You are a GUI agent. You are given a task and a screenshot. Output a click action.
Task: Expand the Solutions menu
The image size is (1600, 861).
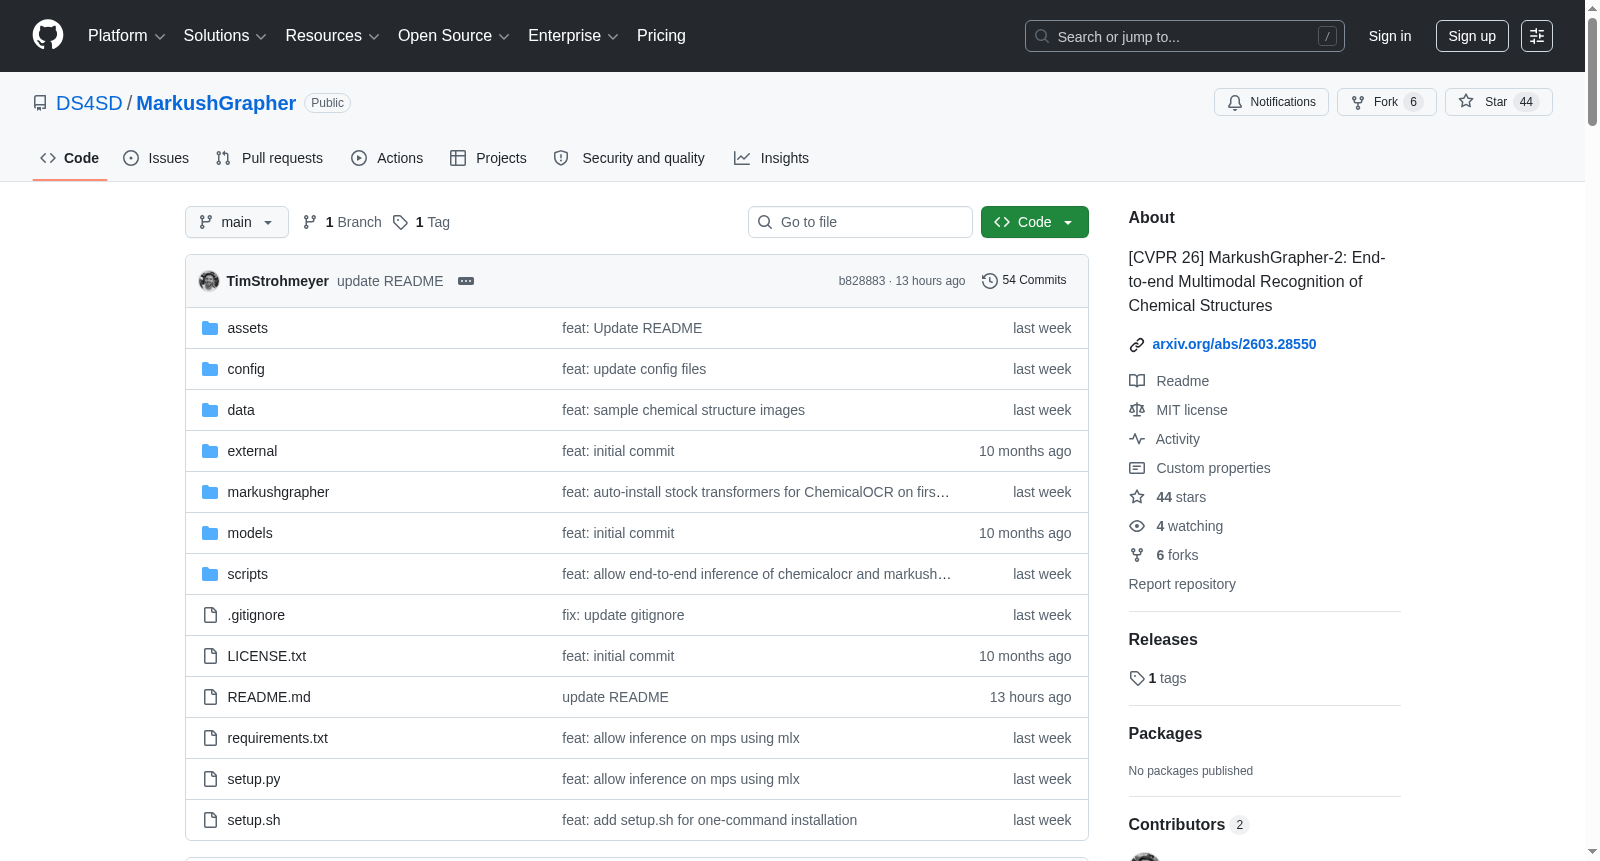pos(225,36)
